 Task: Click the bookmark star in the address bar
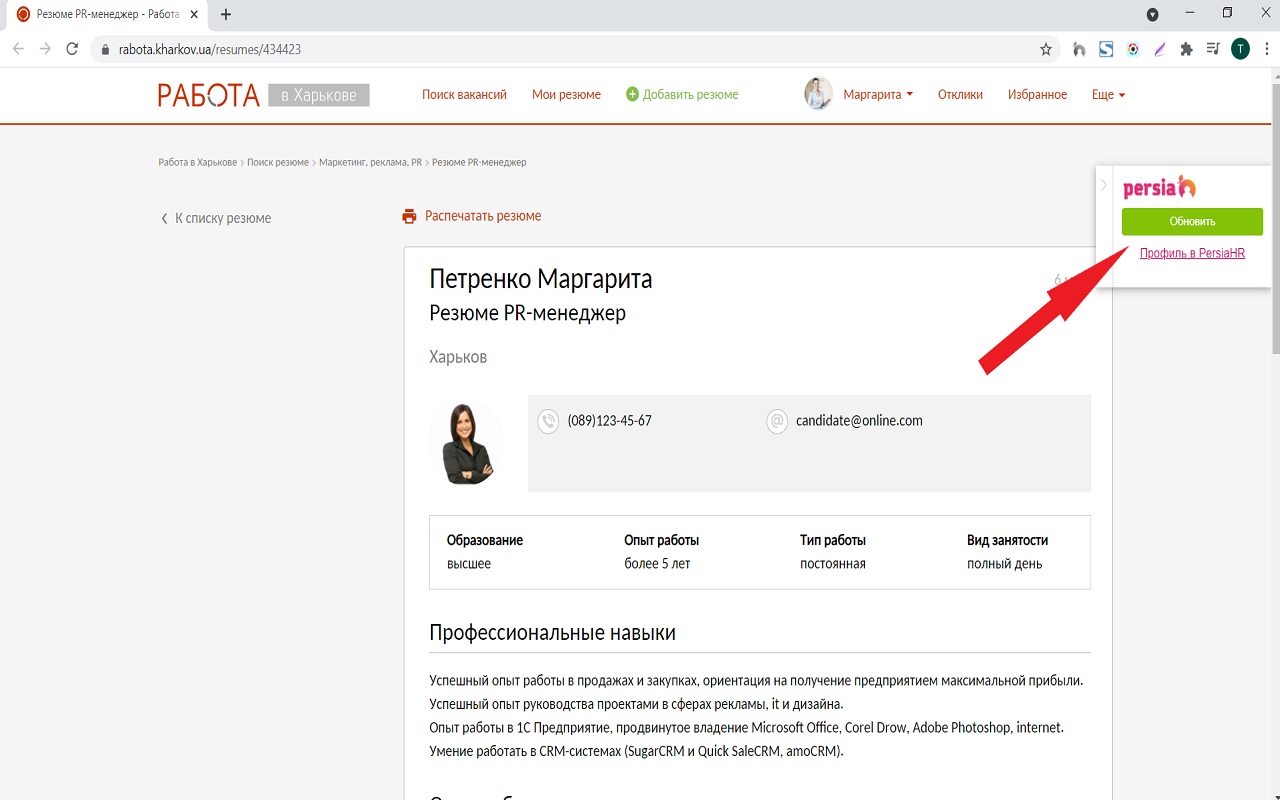[x=1045, y=48]
